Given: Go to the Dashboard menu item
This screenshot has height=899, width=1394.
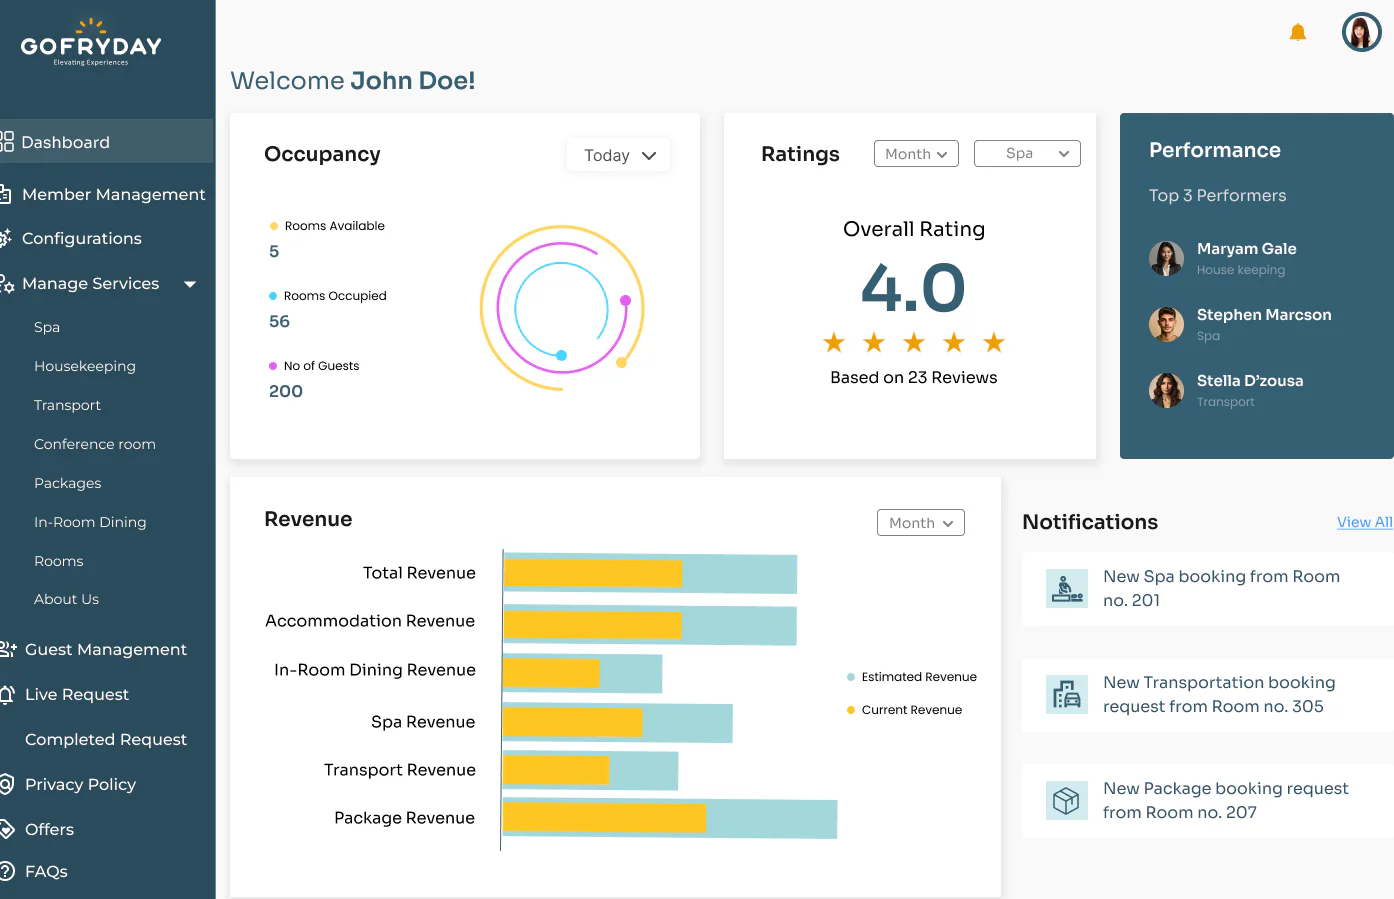Looking at the screenshot, I should pyautogui.click(x=106, y=142).
